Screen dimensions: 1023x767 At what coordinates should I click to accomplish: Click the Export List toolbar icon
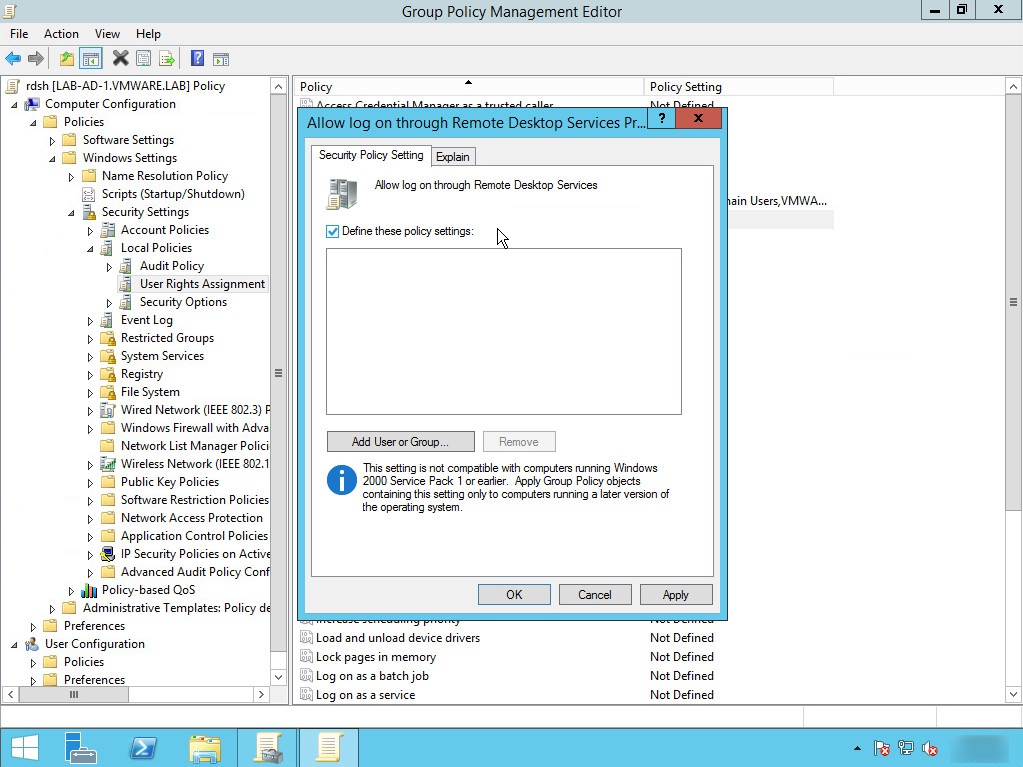tap(166, 59)
